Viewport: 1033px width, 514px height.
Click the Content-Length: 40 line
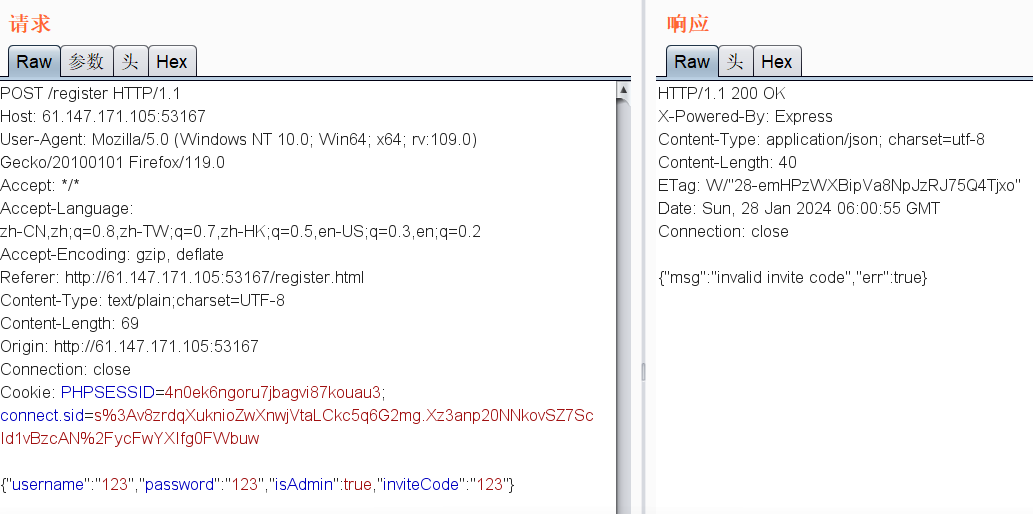[x=727, y=162]
